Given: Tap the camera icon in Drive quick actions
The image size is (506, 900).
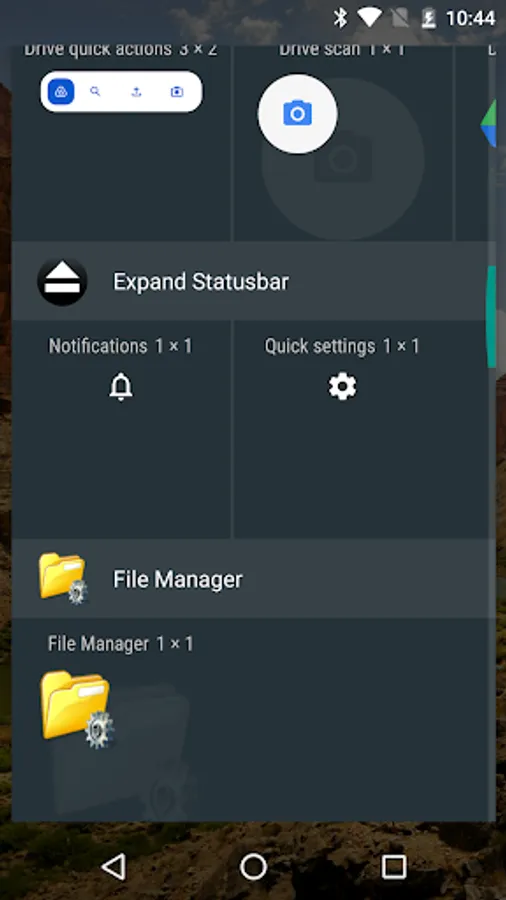Looking at the screenshot, I should pyautogui.click(x=177, y=92).
